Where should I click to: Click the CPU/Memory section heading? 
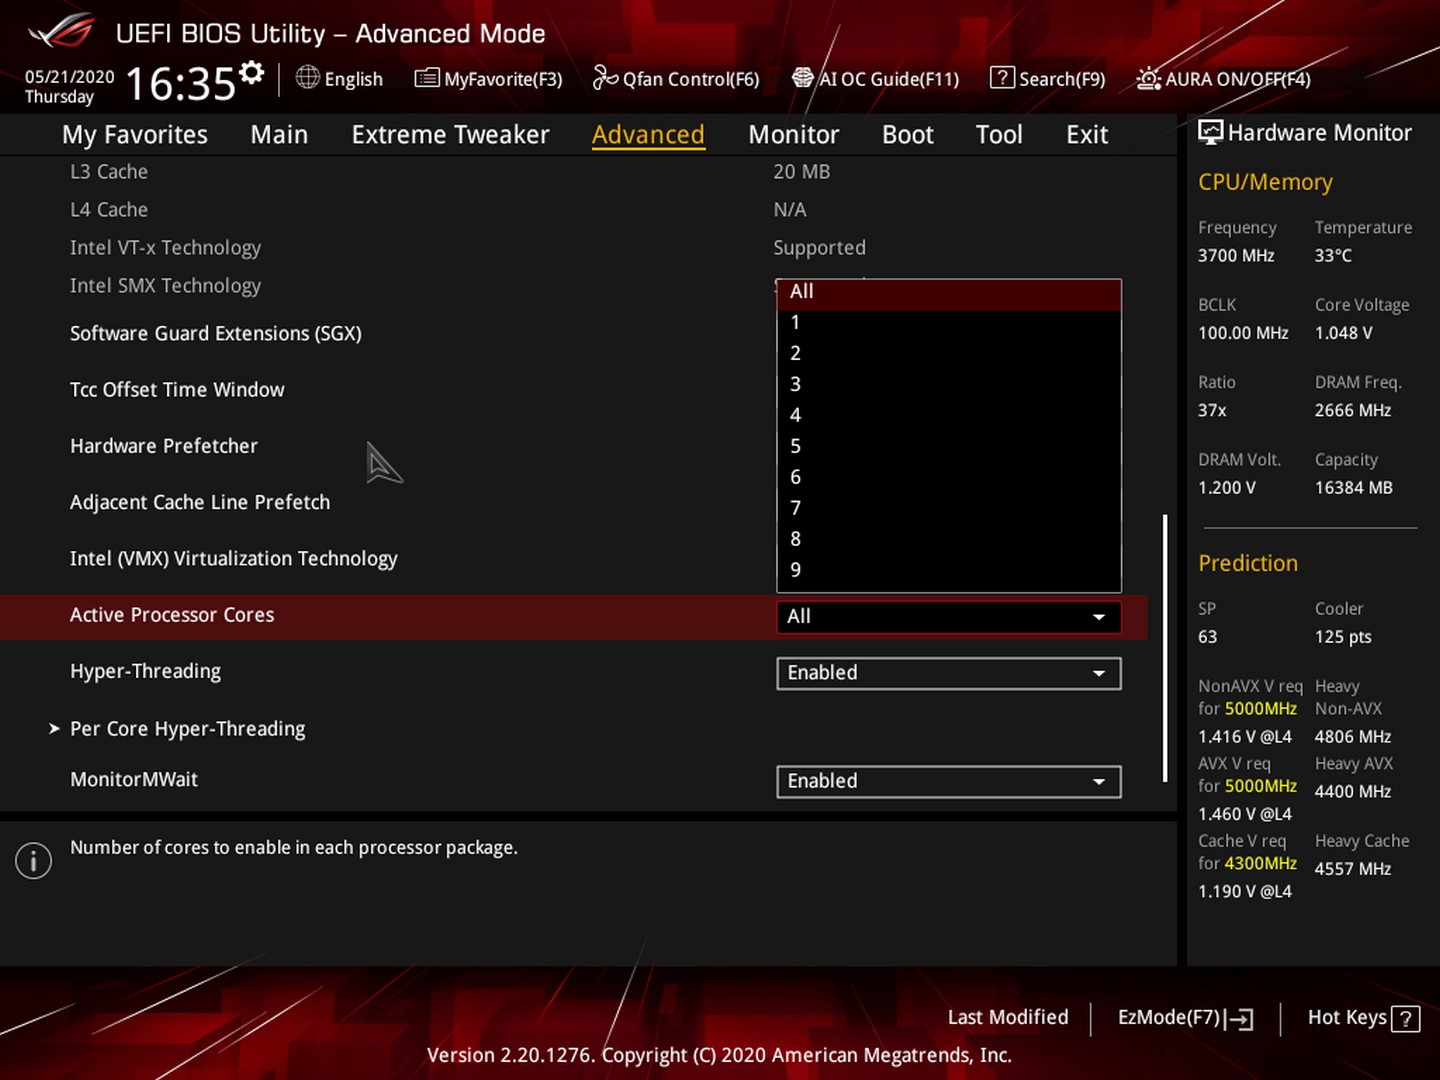coord(1265,182)
